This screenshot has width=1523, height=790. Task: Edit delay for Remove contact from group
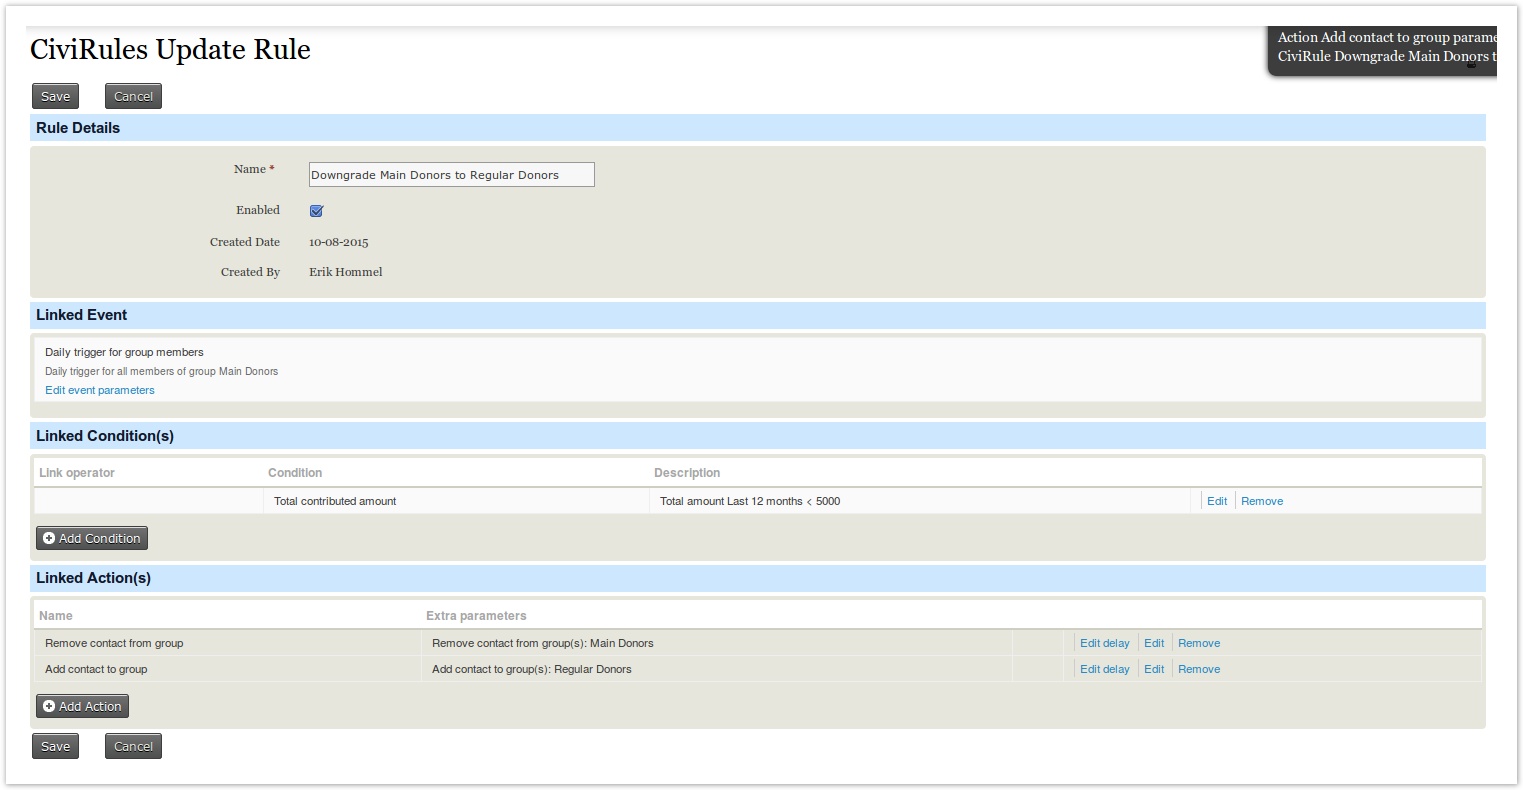(1104, 643)
